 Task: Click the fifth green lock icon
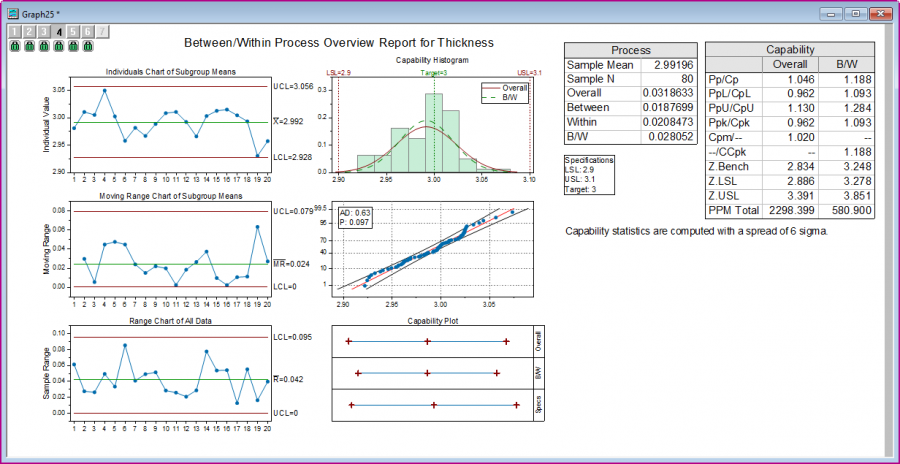(73, 45)
